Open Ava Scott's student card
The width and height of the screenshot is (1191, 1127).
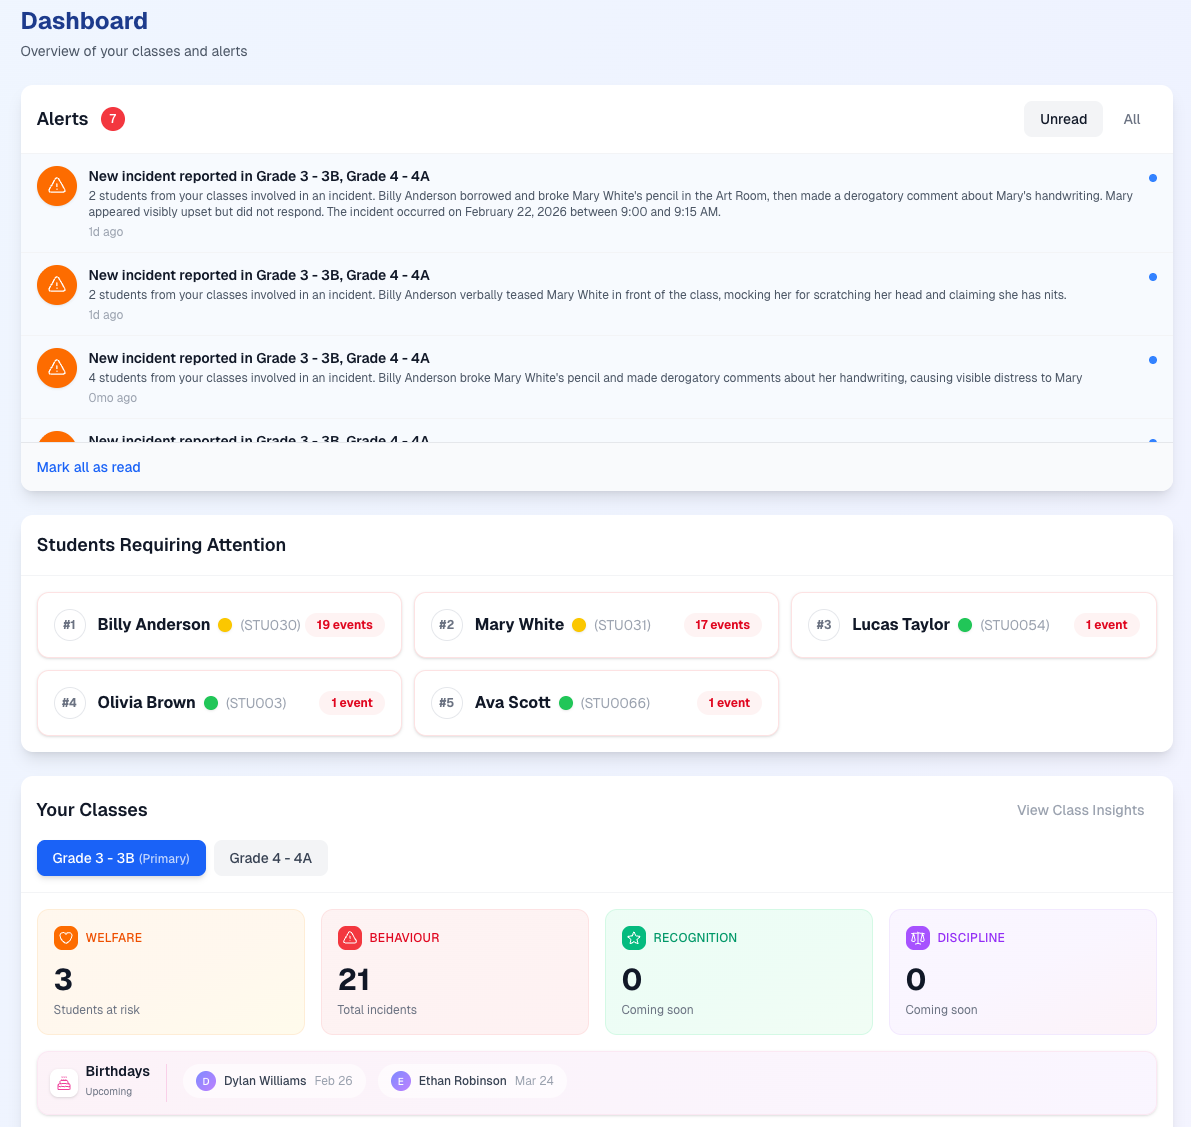pyautogui.click(x=596, y=702)
